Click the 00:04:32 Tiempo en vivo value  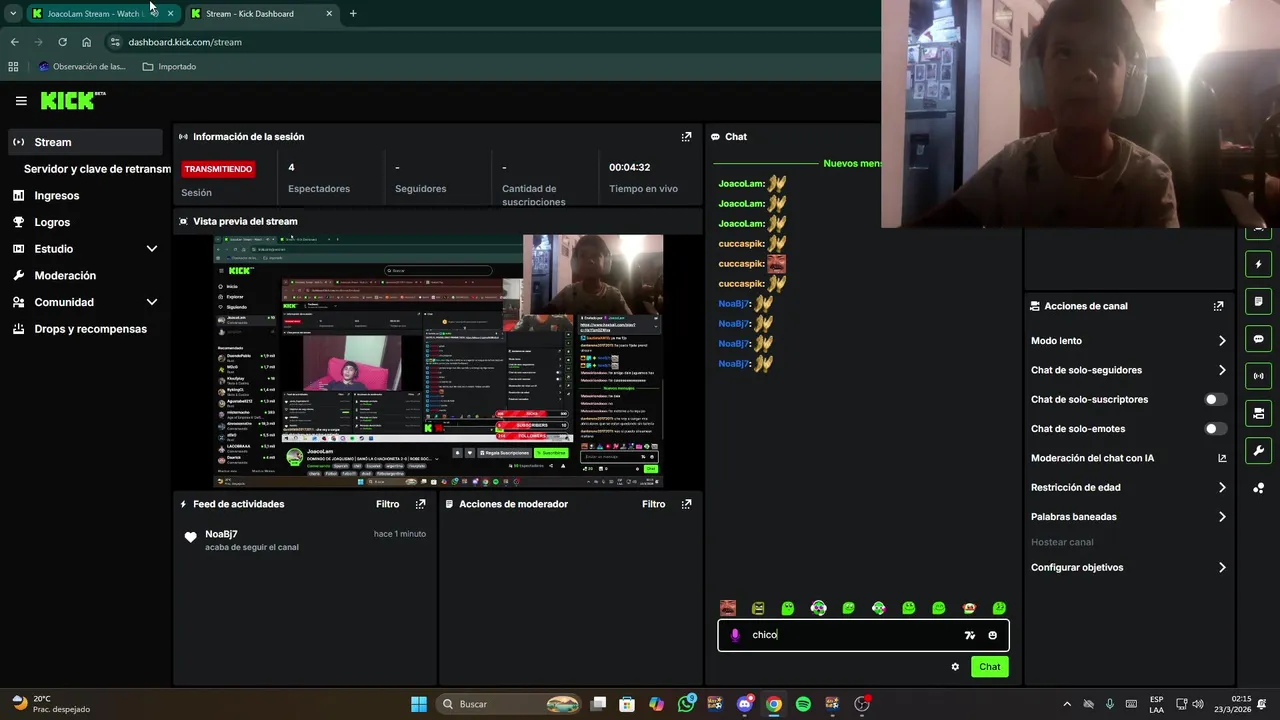[x=630, y=168]
